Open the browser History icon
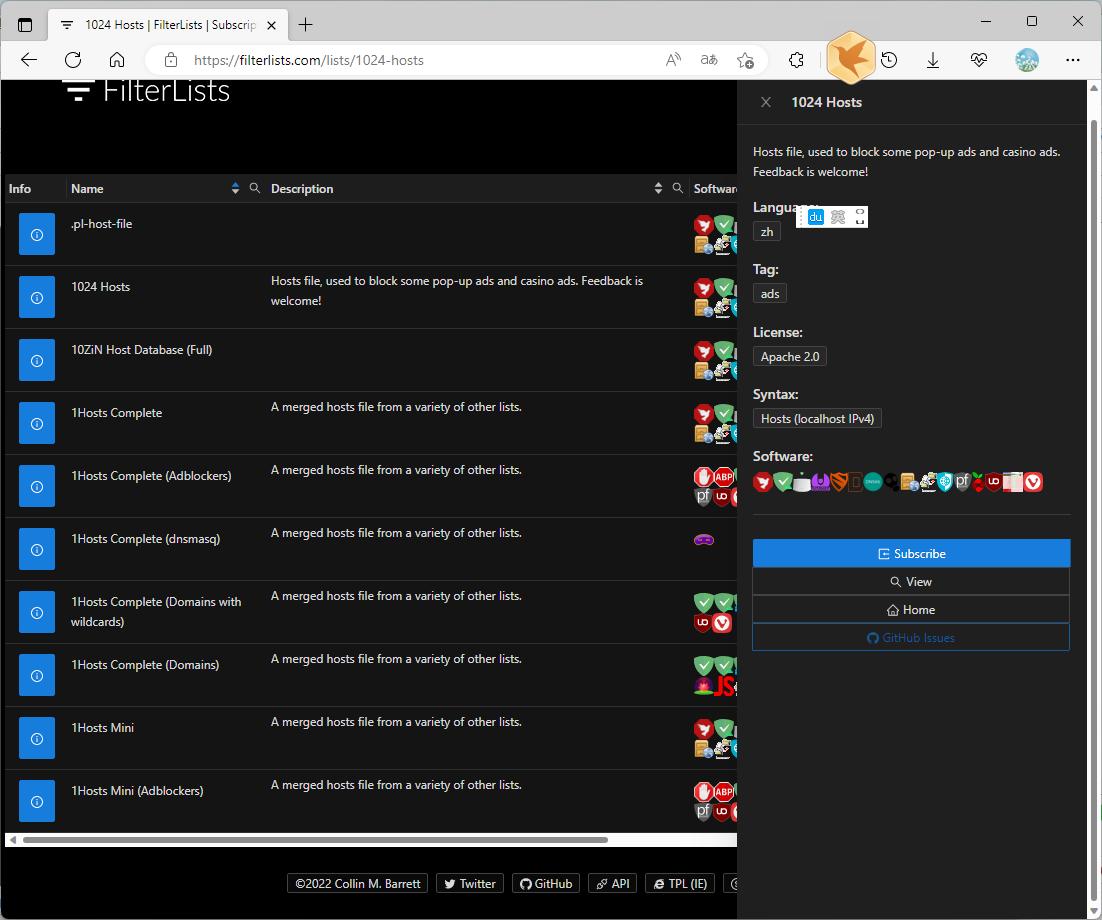The image size is (1102, 920). (889, 60)
